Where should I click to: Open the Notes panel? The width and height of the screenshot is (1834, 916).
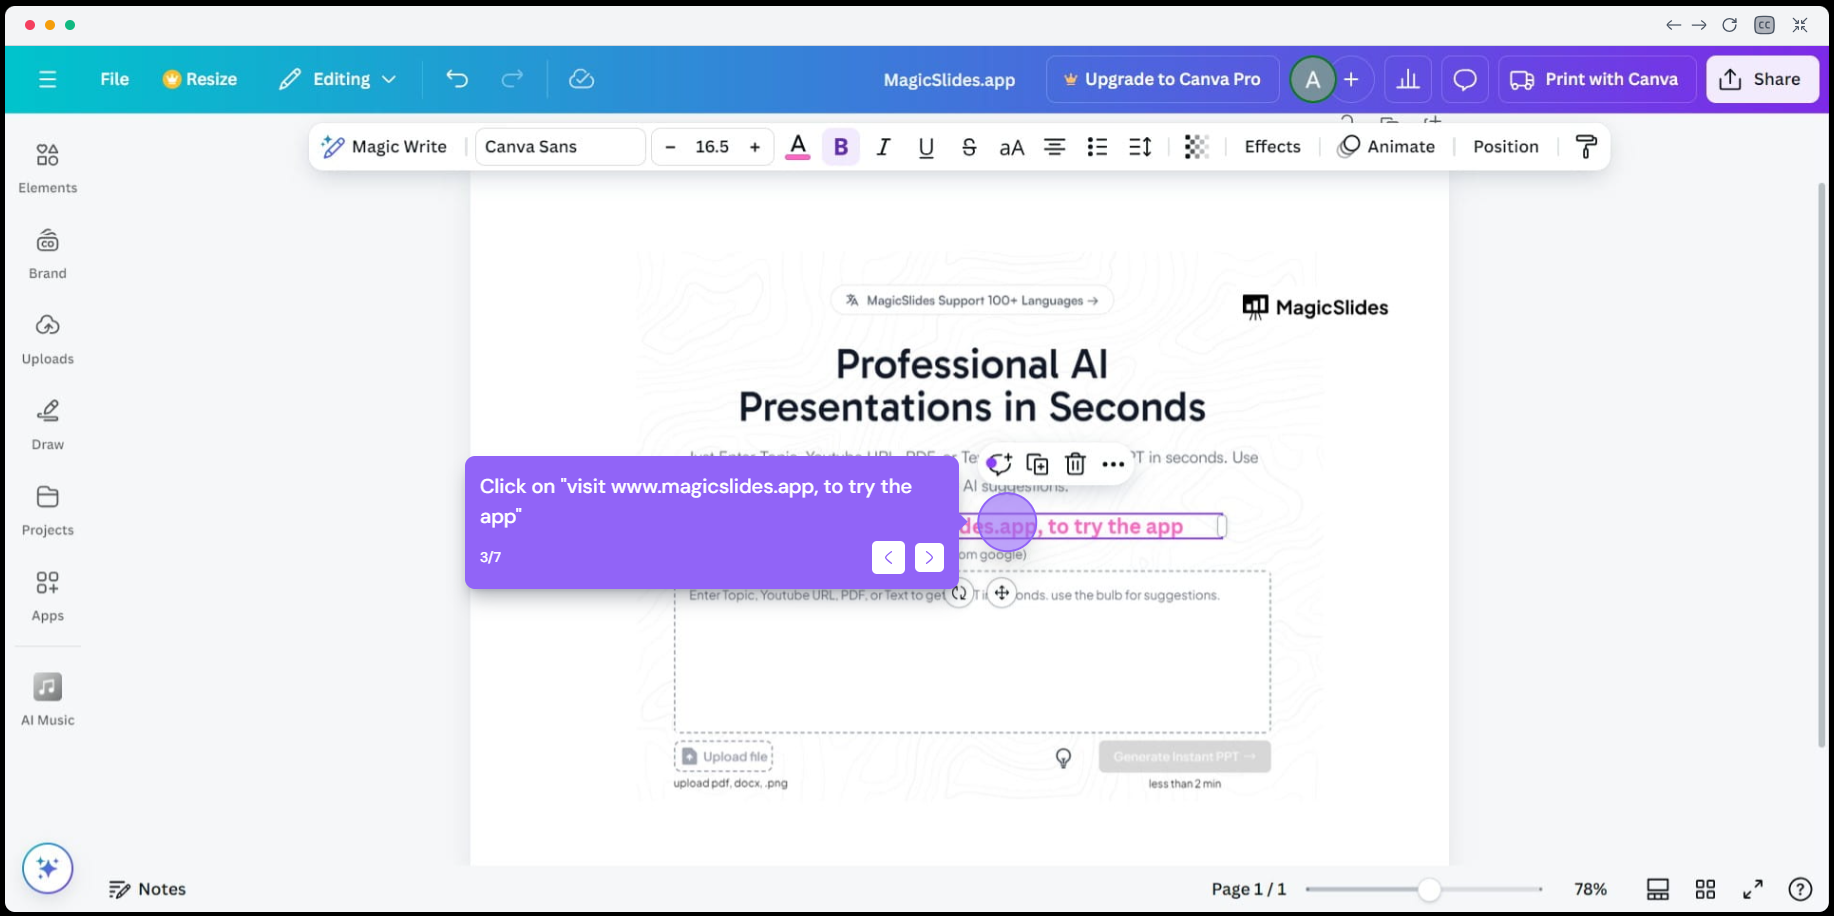click(x=148, y=889)
